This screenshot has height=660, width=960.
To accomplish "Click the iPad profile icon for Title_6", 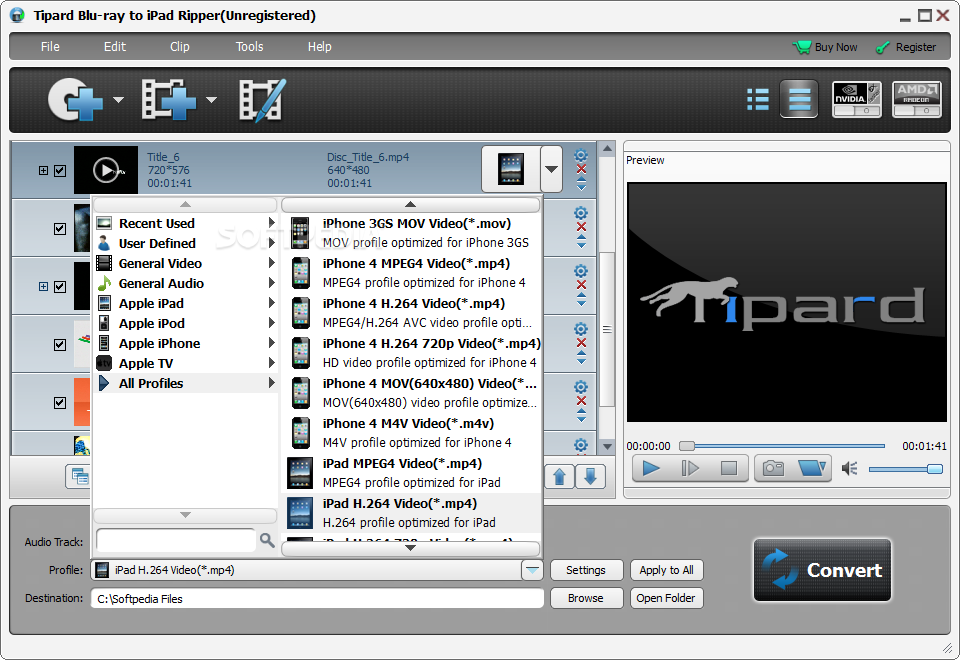I will (511, 169).
